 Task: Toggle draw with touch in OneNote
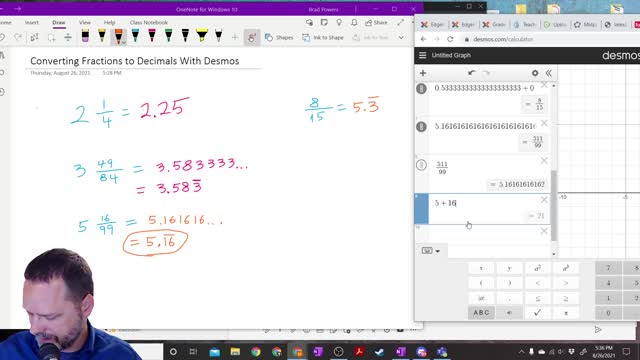[x=252, y=38]
